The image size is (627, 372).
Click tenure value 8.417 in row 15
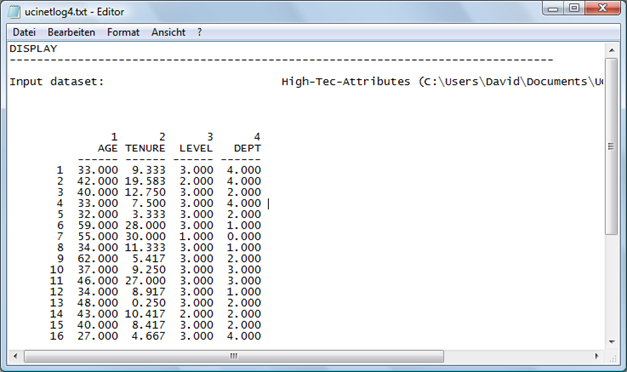pyautogui.click(x=149, y=325)
